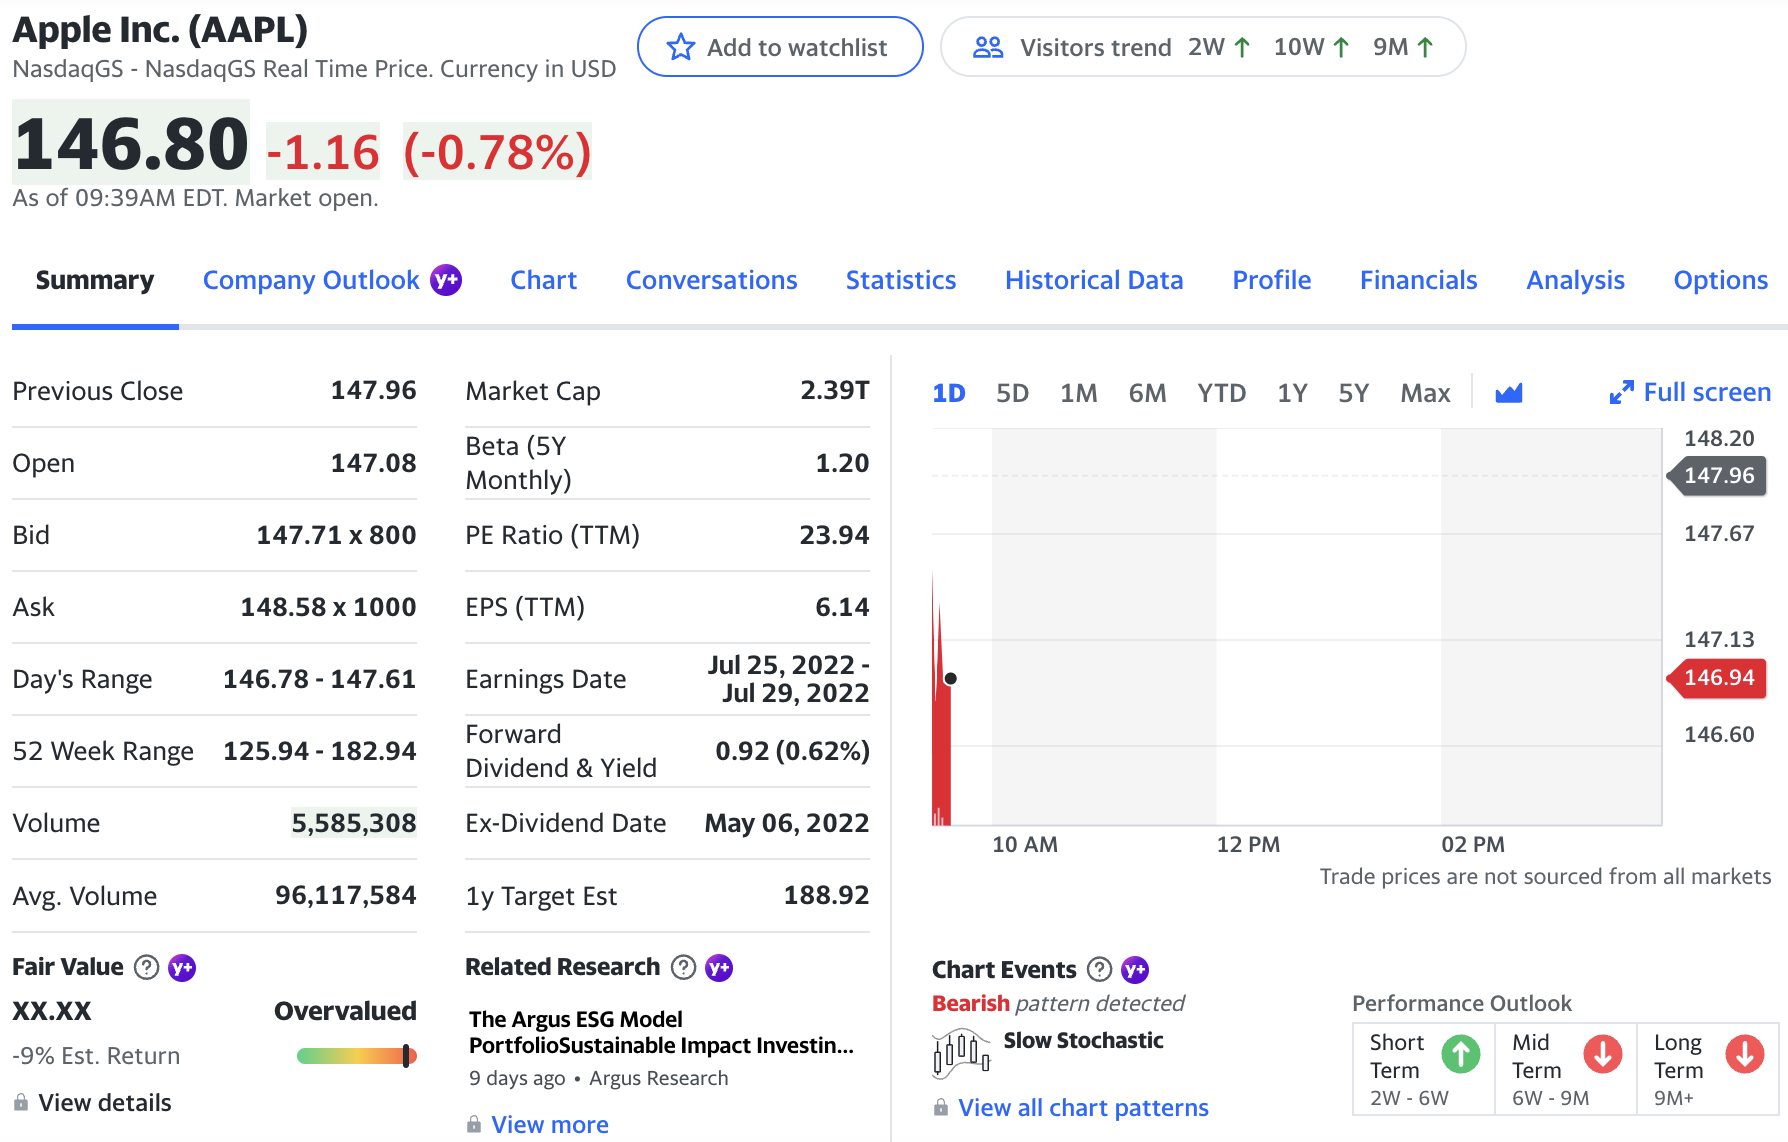Open the Full screen chart link
This screenshot has height=1142, width=1788.
pyautogui.click(x=1690, y=393)
